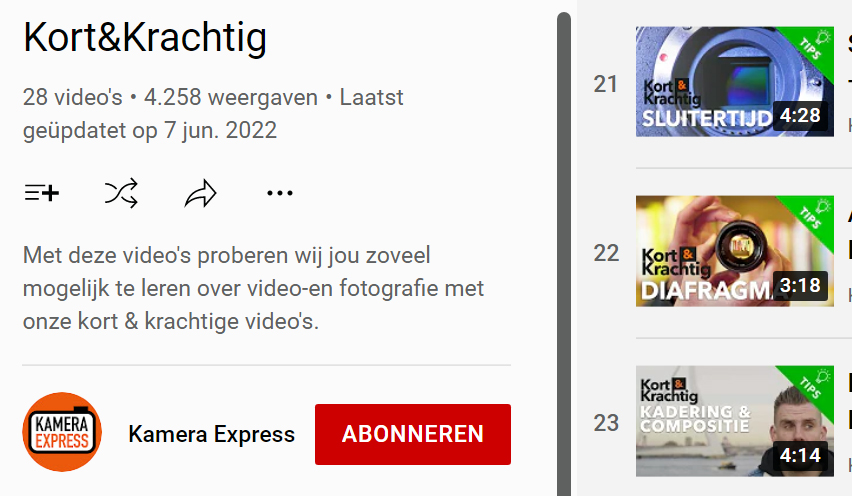Play the Diafragma video thumbnail
This screenshot has height=496, width=852.
(x=735, y=251)
